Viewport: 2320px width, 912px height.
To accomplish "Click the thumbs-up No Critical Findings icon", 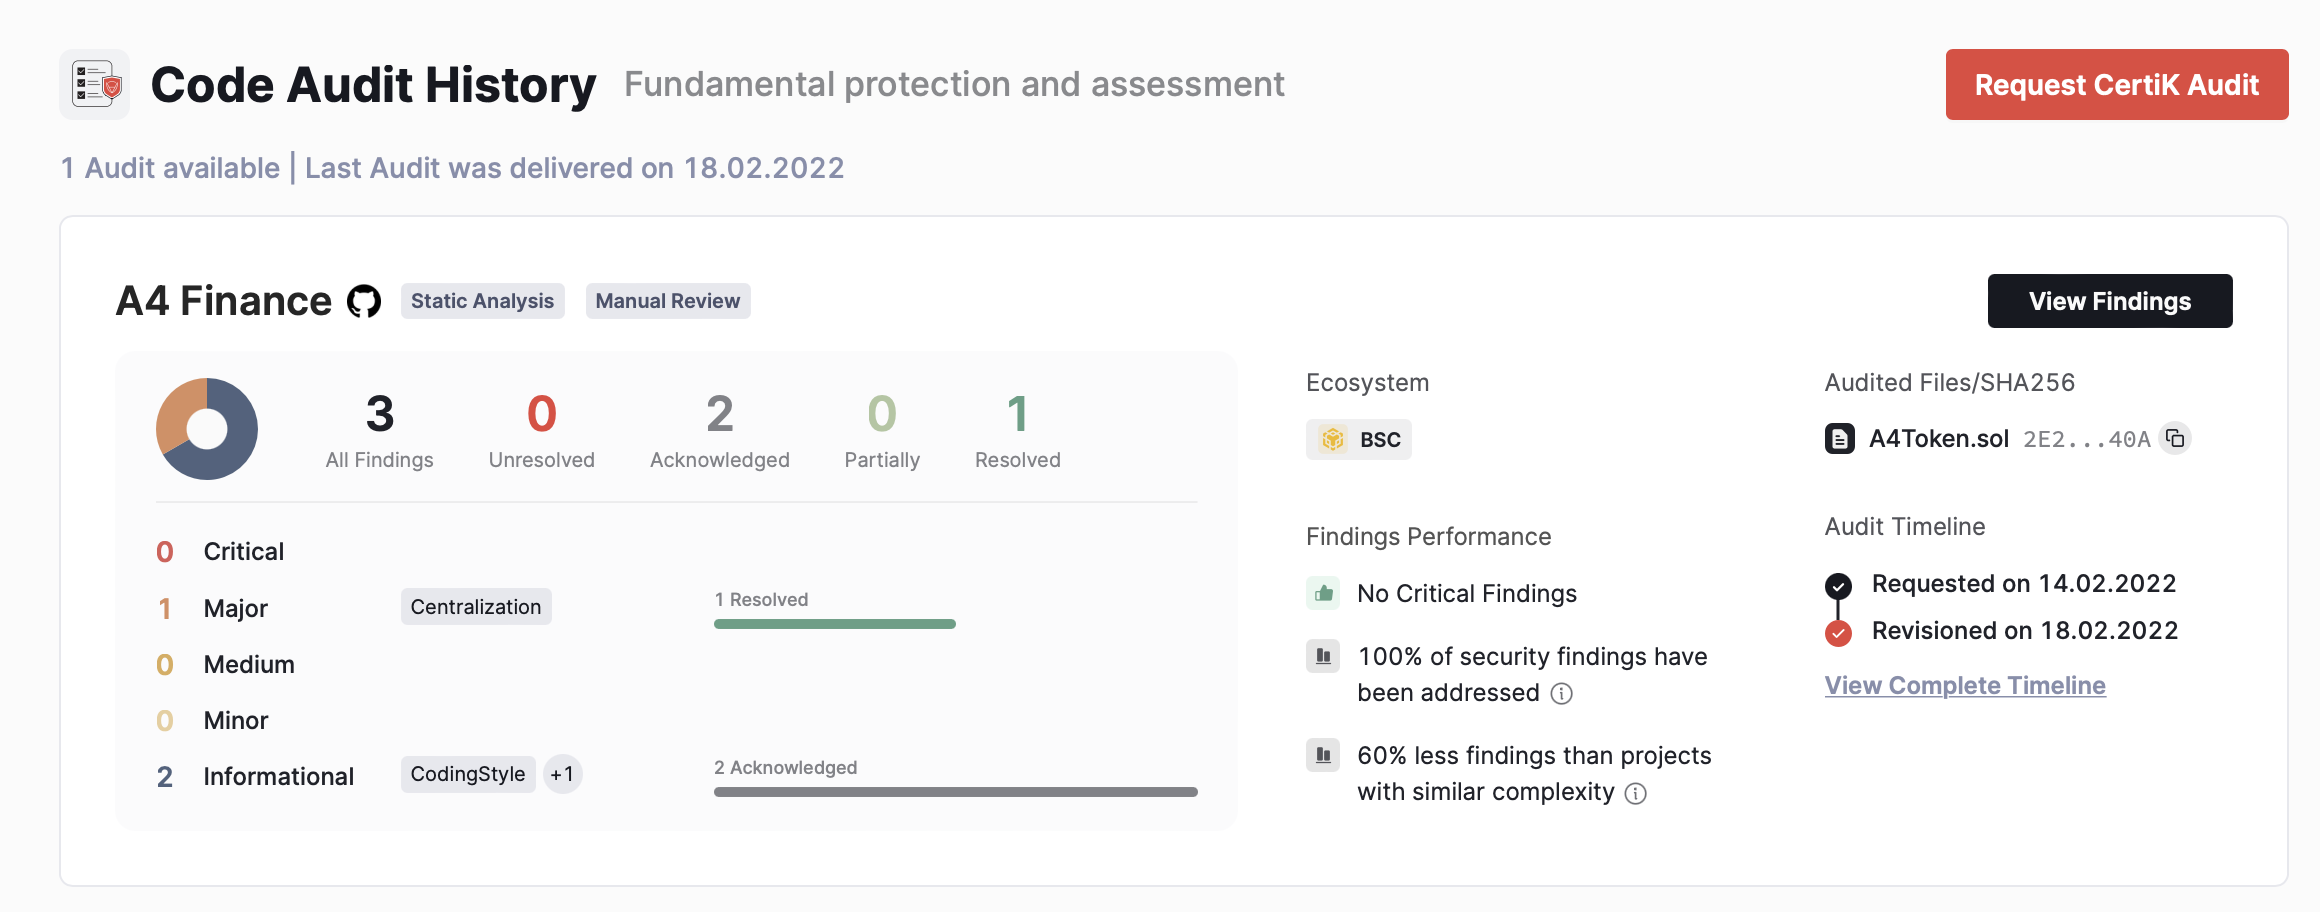I will (x=1323, y=593).
